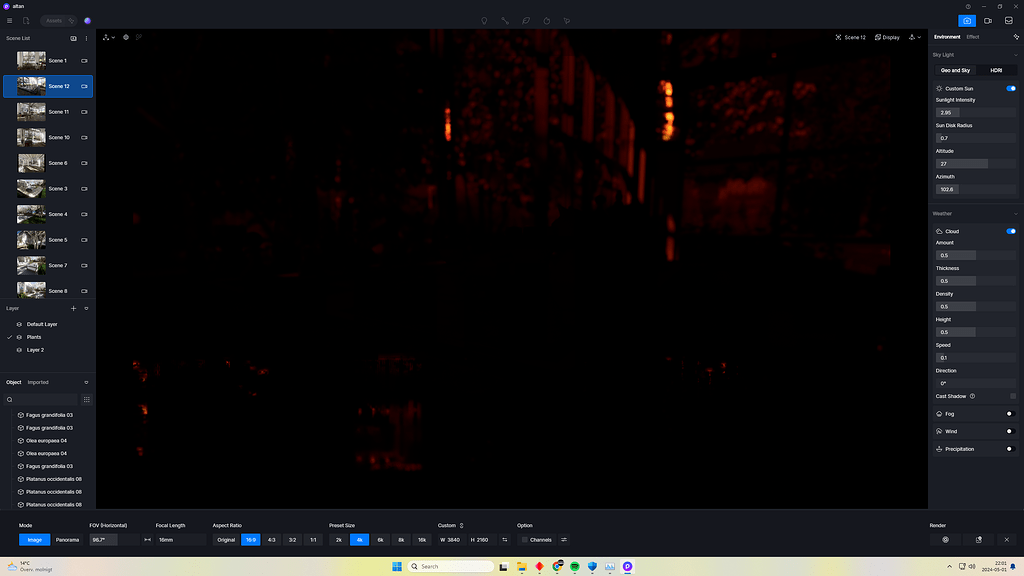Viewport: 1024px width, 576px height.
Task: Collapse the Sky Light section
Action: (x=1015, y=55)
